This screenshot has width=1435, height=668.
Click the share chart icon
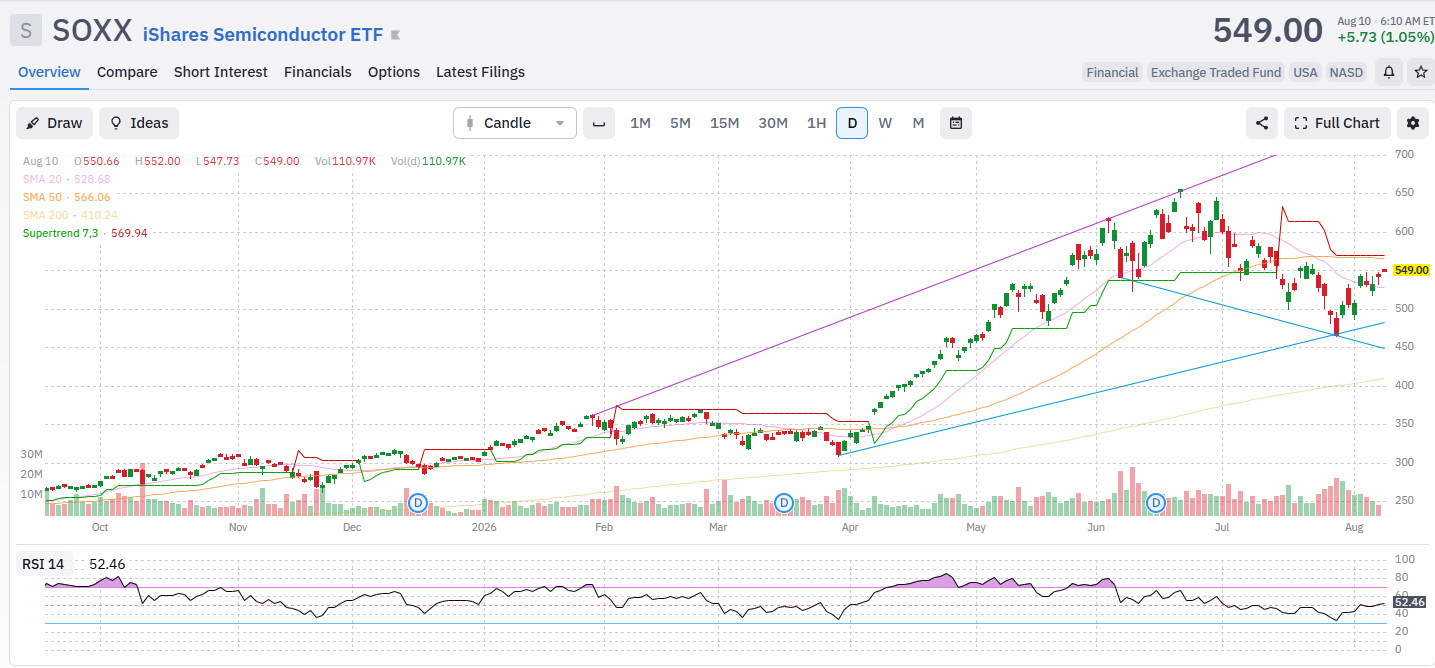[1262, 123]
